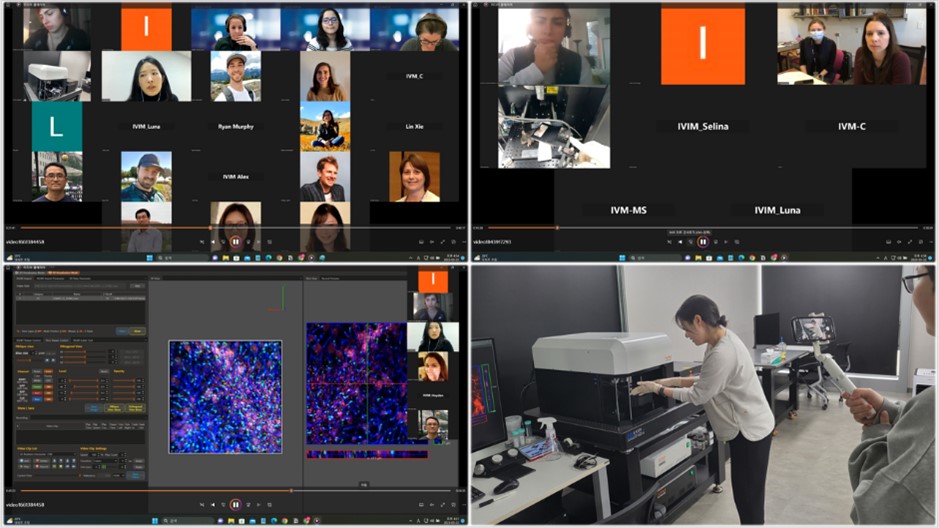Click taskbar search box in participant gallery screenshot
Screen dimensions: 939x528
point(182,257)
